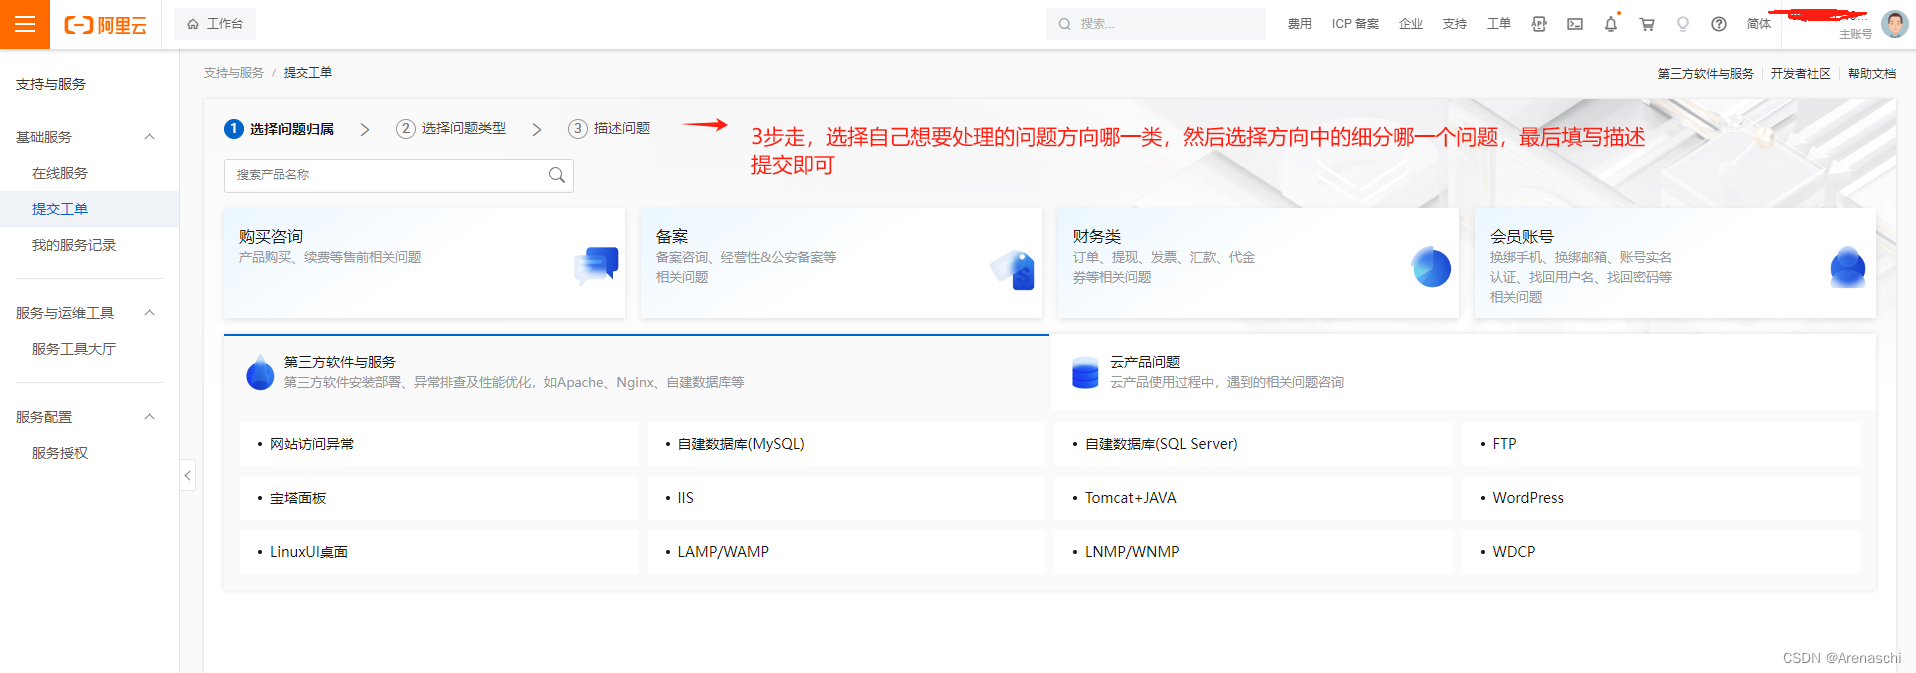Choose the 购买咨询 category card
Image resolution: width=1916 pixels, height=673 pixels.
pos(425,263)
